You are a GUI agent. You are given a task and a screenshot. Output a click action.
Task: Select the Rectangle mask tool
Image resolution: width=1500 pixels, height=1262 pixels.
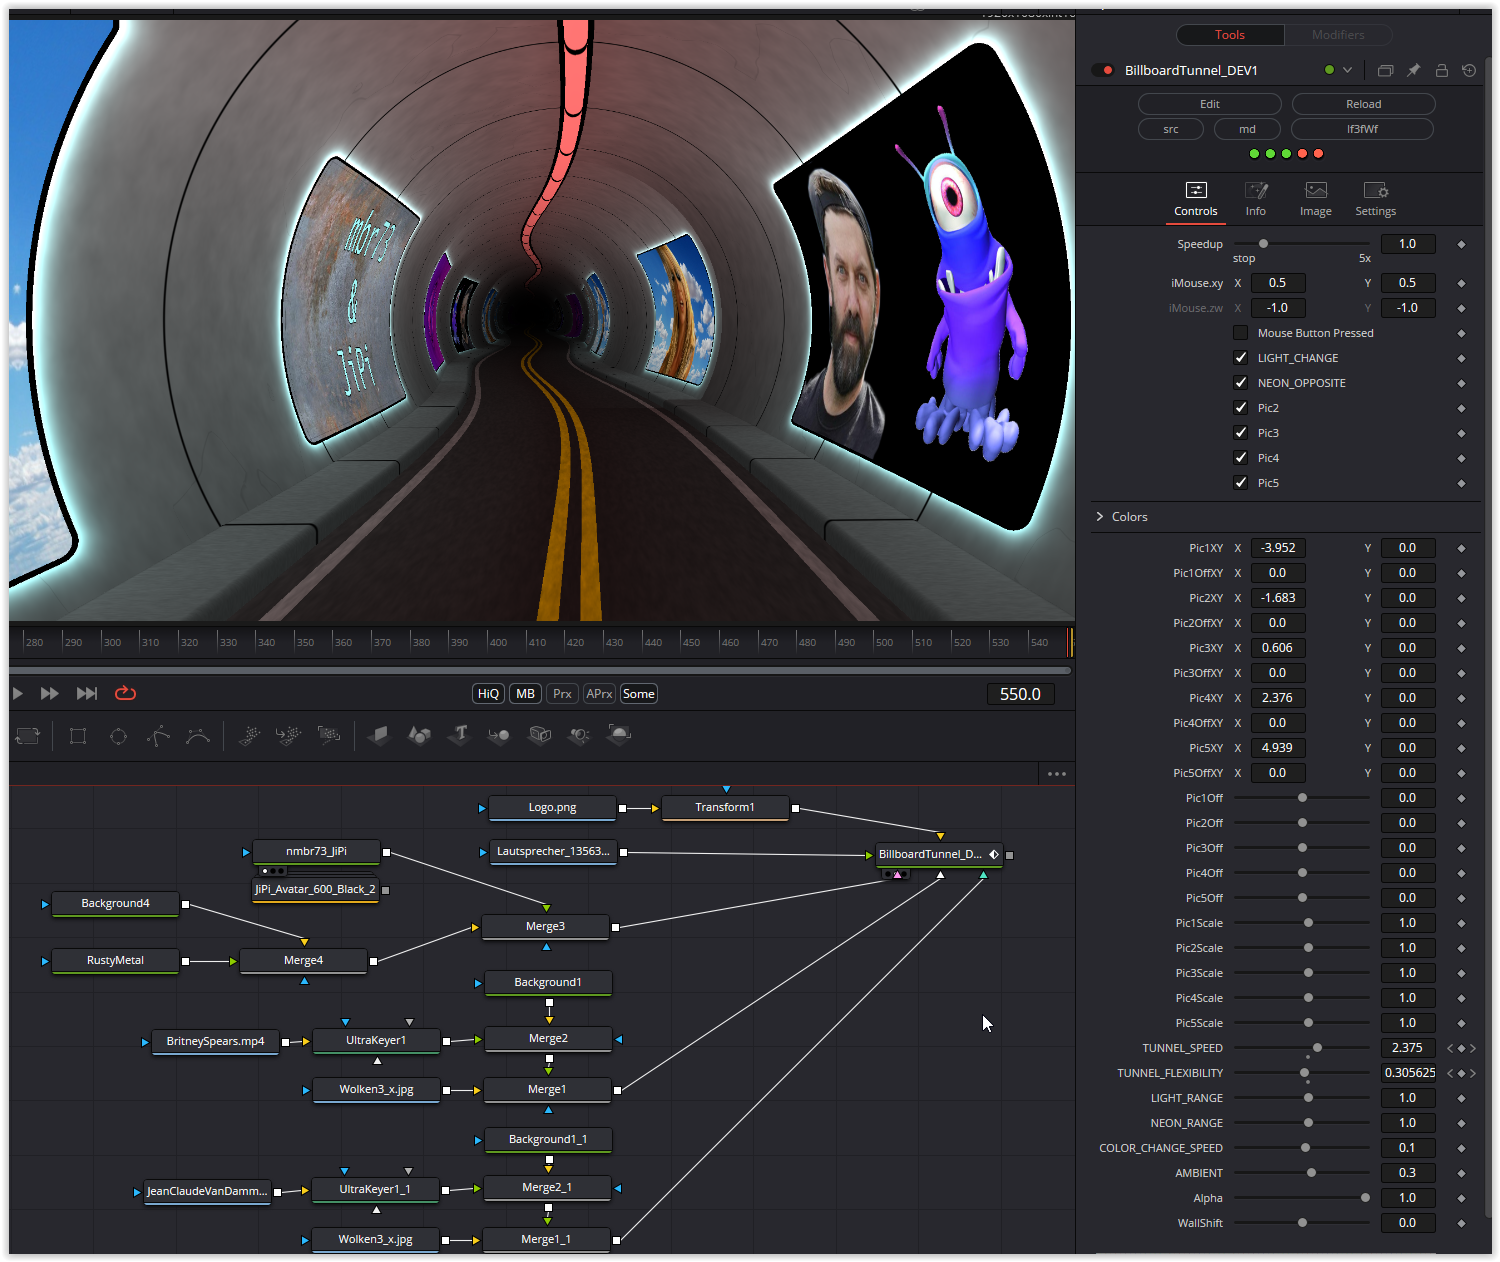78,736
